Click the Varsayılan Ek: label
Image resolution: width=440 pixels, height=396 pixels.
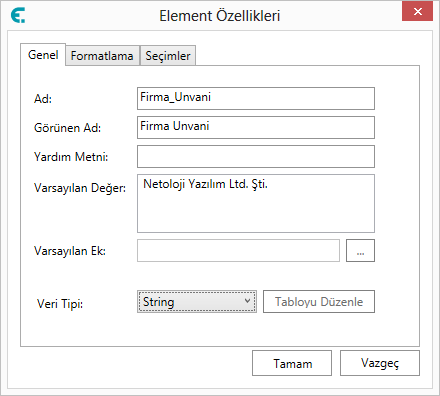[x=70, y=251]
